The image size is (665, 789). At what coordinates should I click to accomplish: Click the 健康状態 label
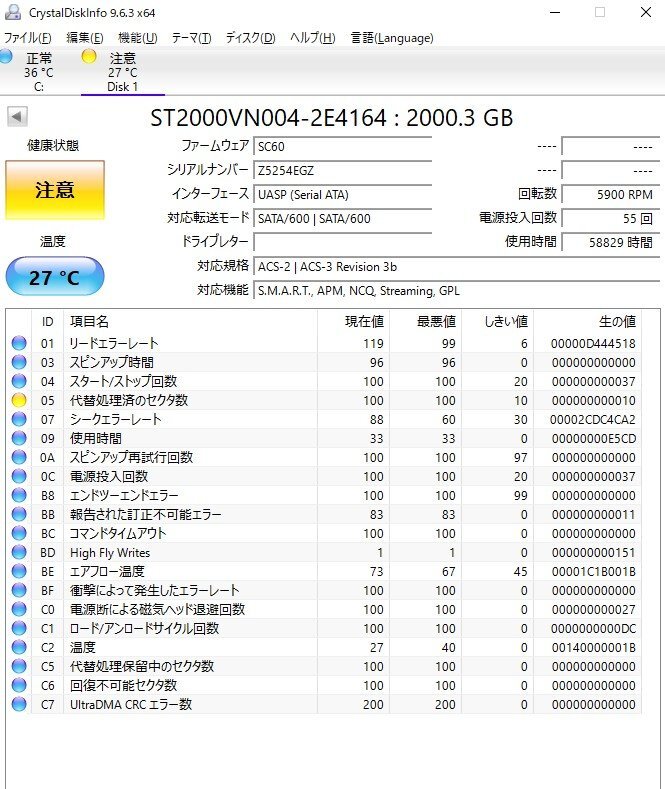click(x=53, y=145)
